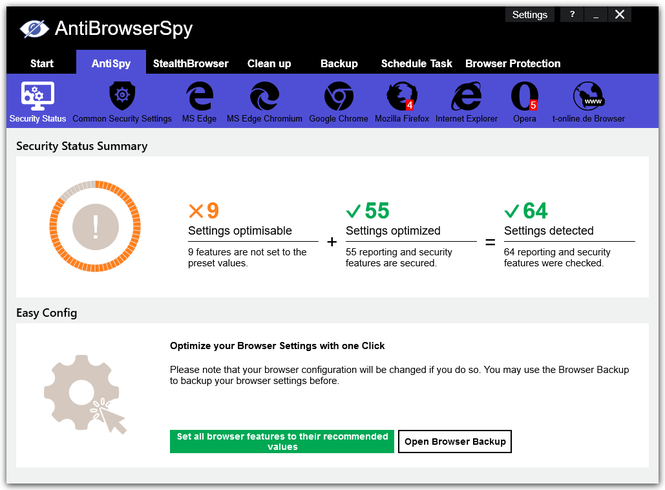
Task: Click '55 reporting and security features are secured'
Action: (399, 258)
